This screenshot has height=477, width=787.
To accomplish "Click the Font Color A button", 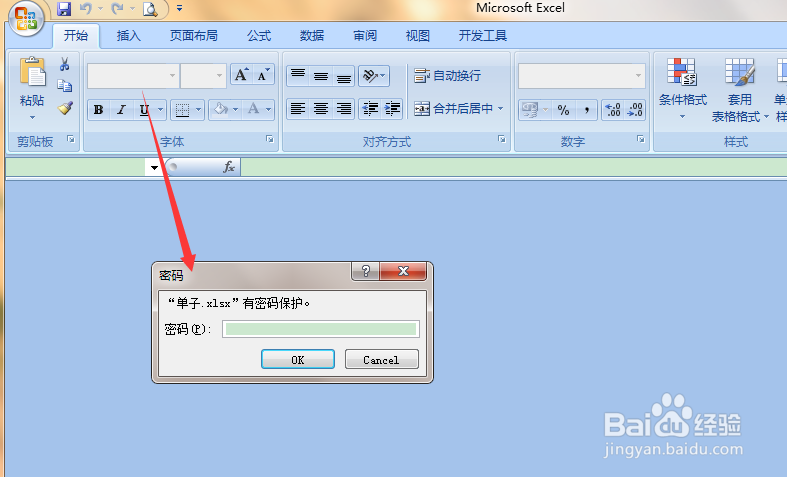I will coord(253,109).
